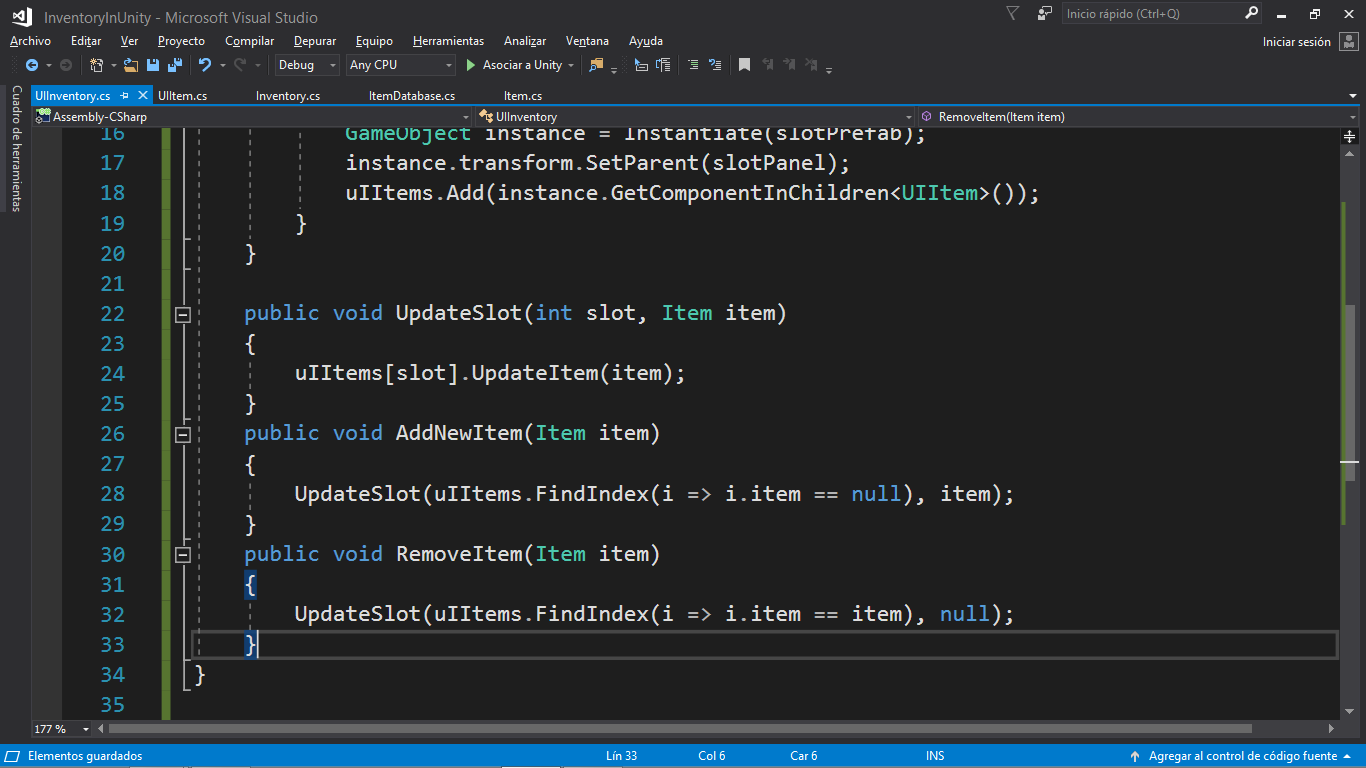The height and width of the screenshot is (768, 1366).
Task: Open the RemoveItem(Item item) member dropdown
Action: [1137, 117]
